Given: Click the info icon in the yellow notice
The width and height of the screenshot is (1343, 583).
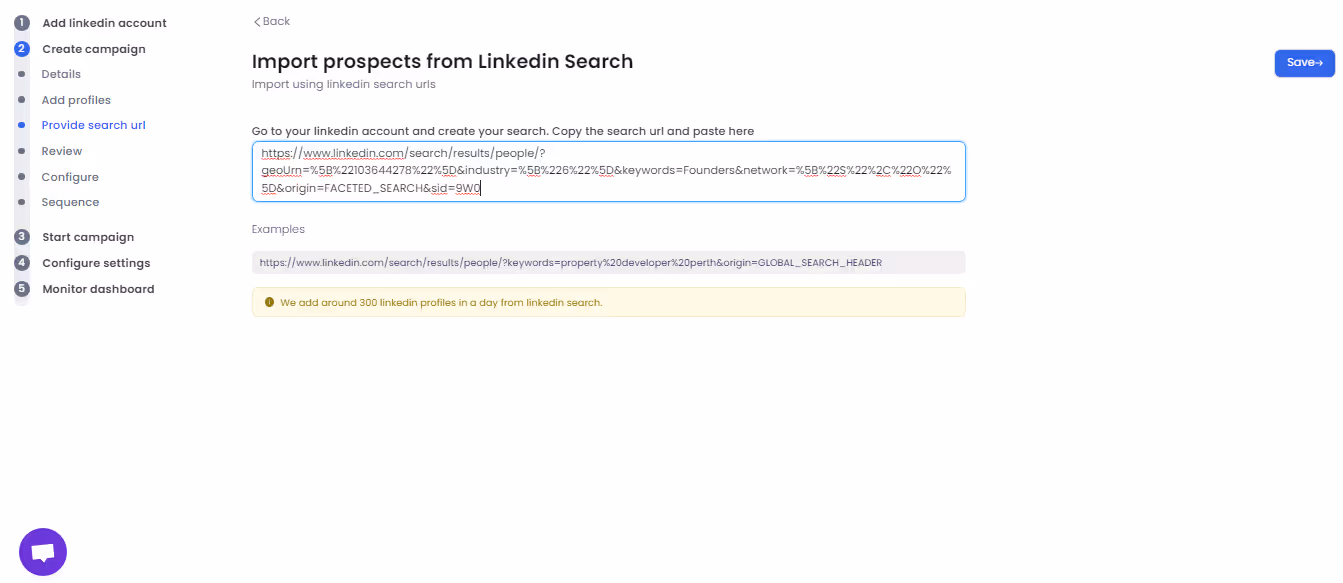Looking at the screenshot, I should 269,302.
